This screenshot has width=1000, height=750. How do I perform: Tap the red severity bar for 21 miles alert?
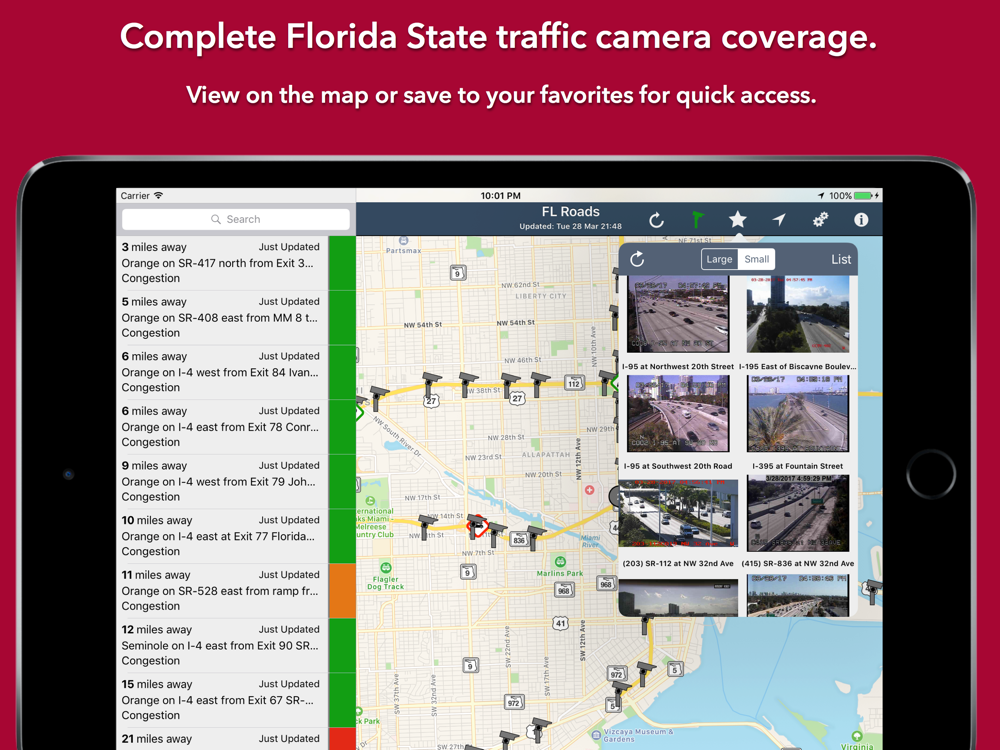pyautogui.click(x=342, y=739)
